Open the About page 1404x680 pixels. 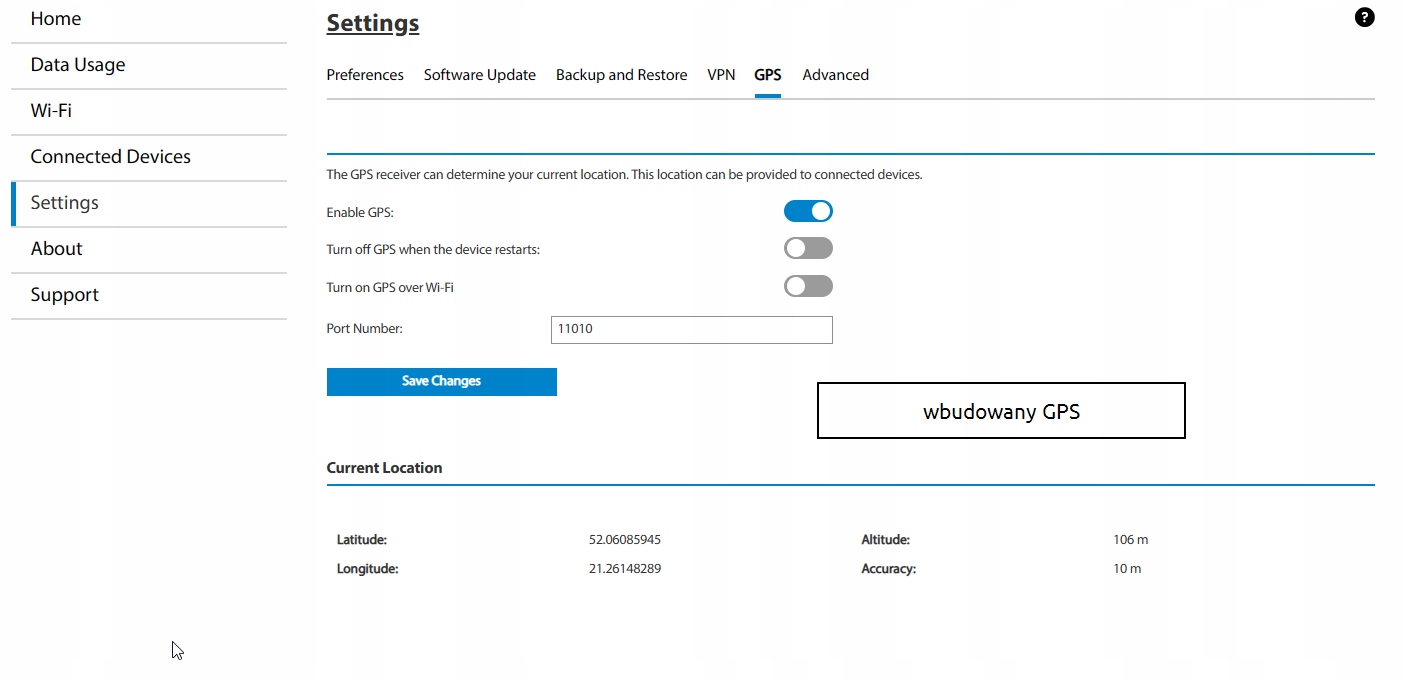tap(57, 249)
